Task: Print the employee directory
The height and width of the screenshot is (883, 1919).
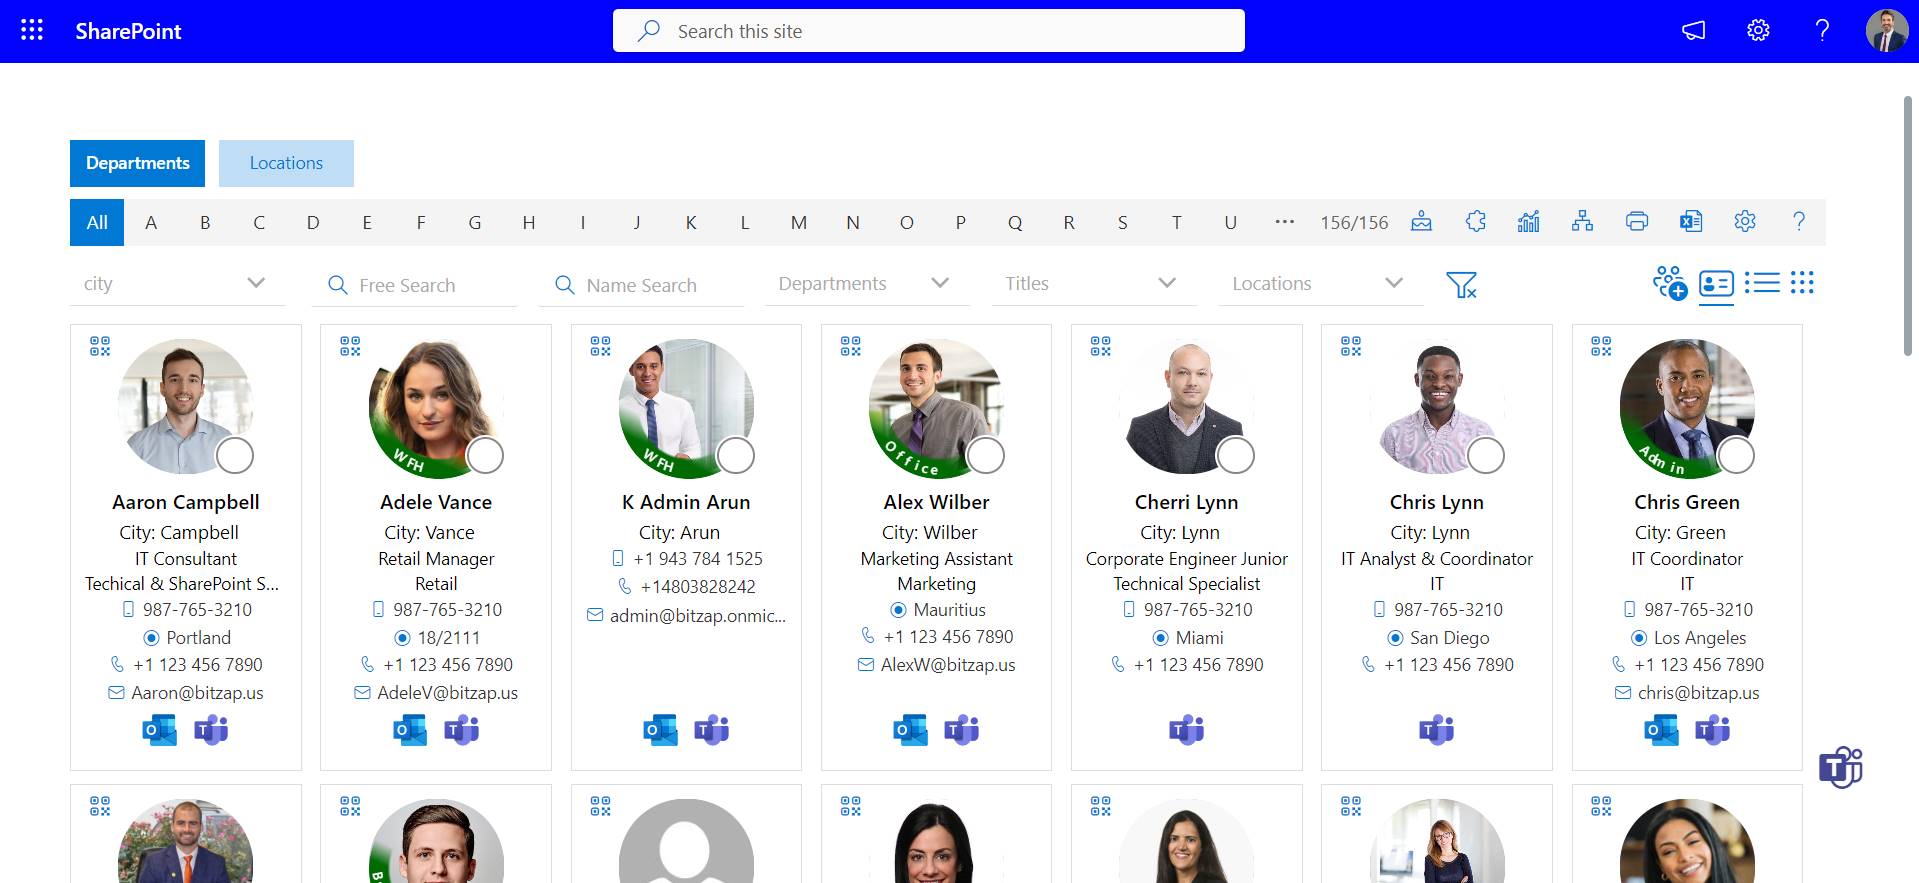Action: click(x=1637, y=222)
